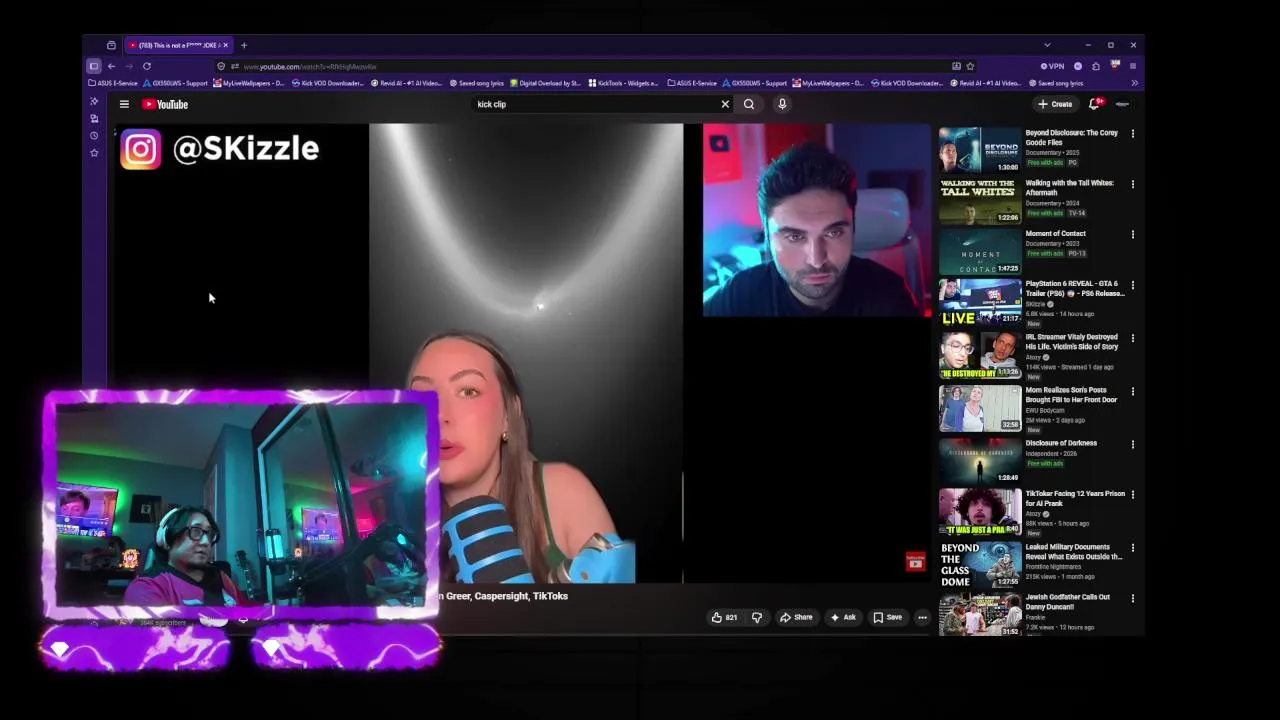The image size is (1280, 720).
Task: Open the sidebar AI sparkle icon
Action: 94,101
